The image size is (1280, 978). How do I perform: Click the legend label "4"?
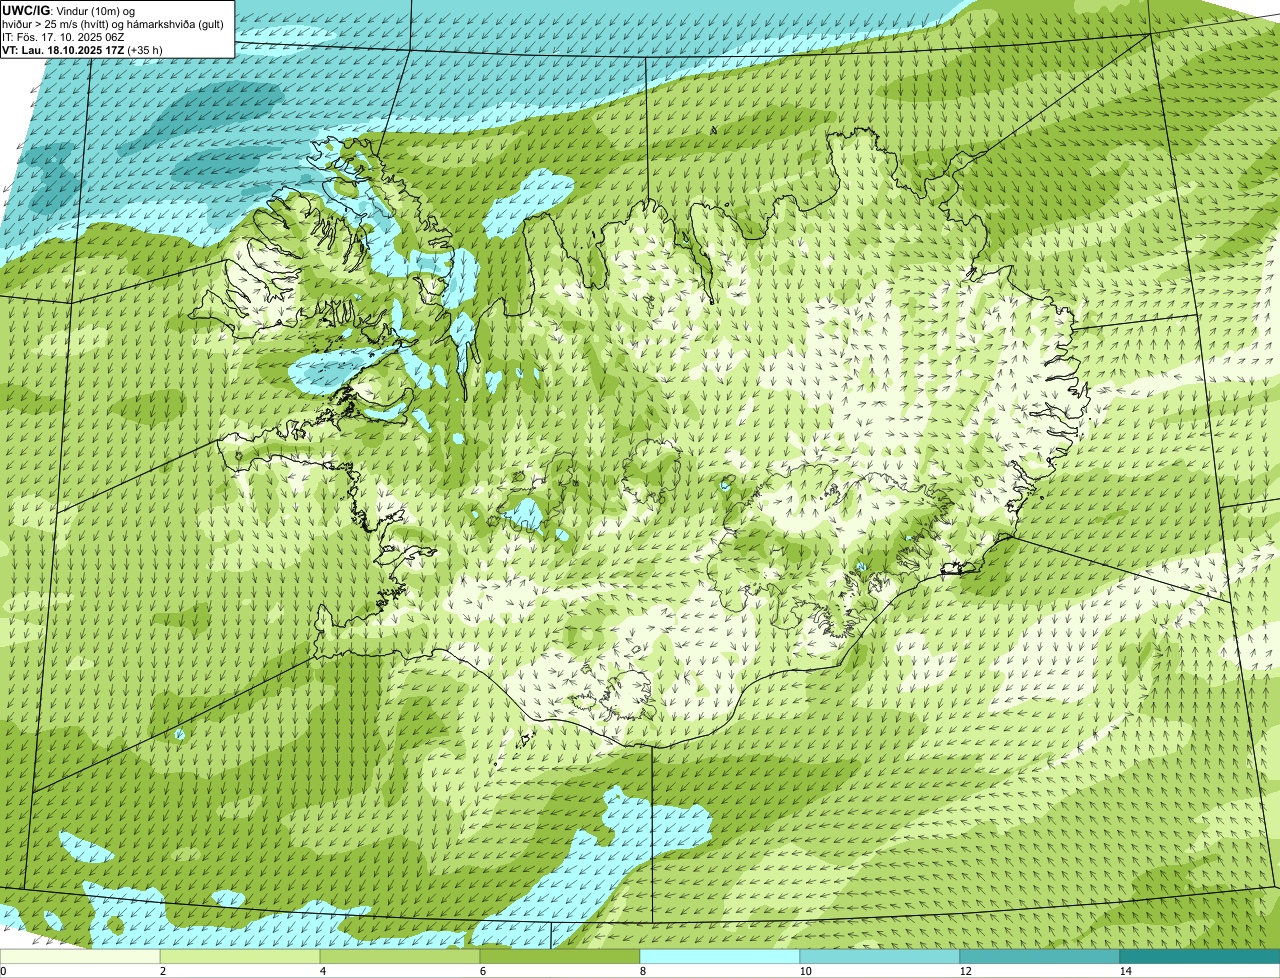323,971
